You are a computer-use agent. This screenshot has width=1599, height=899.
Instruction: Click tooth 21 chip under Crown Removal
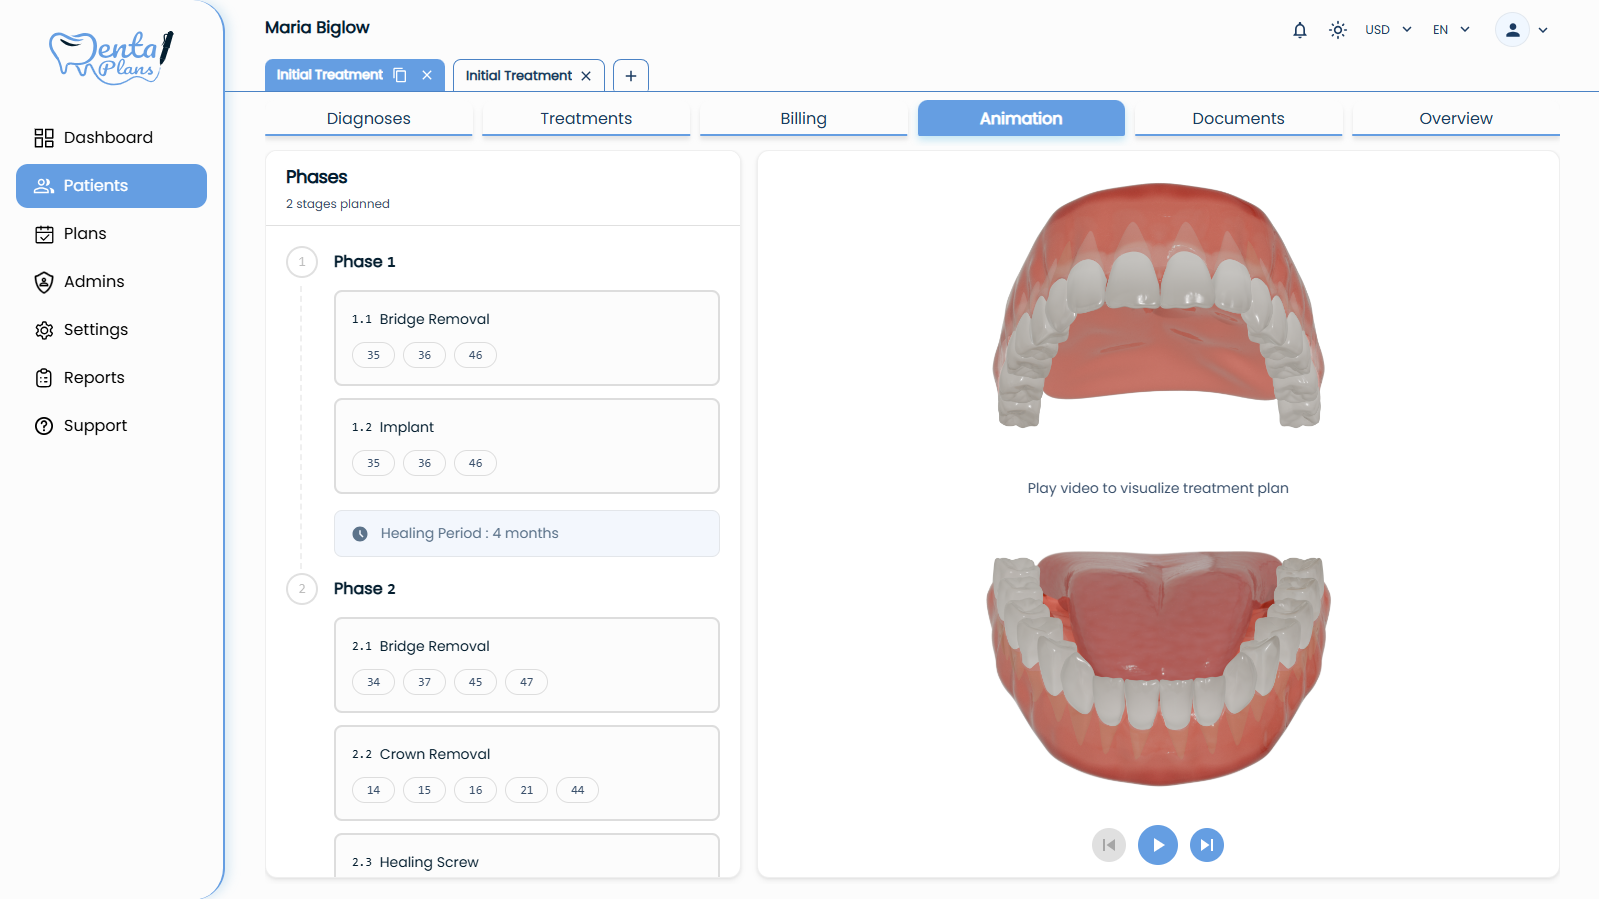tap(526, 790)
